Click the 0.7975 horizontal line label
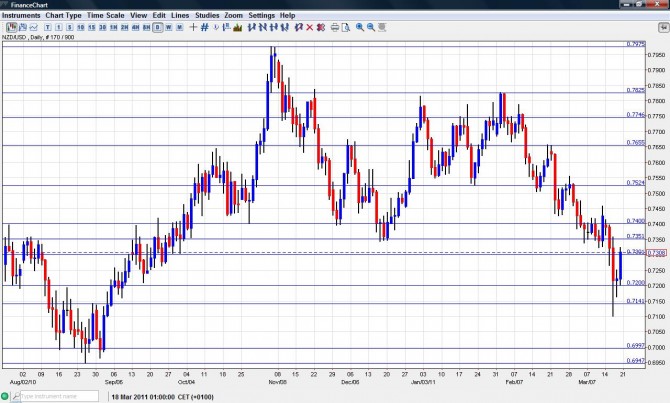The image size is (670, 403). pyautogui.click(x=636, y=44)
